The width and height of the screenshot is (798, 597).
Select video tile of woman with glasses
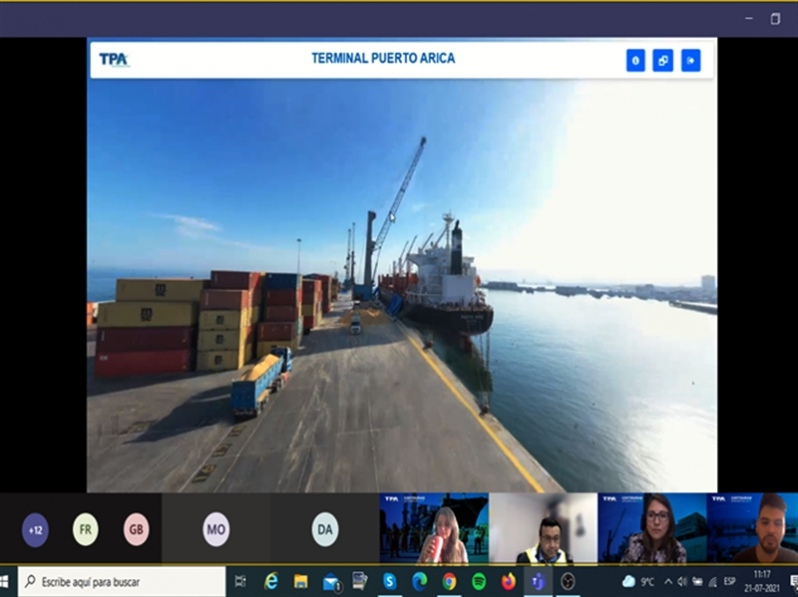click(652, 528)
